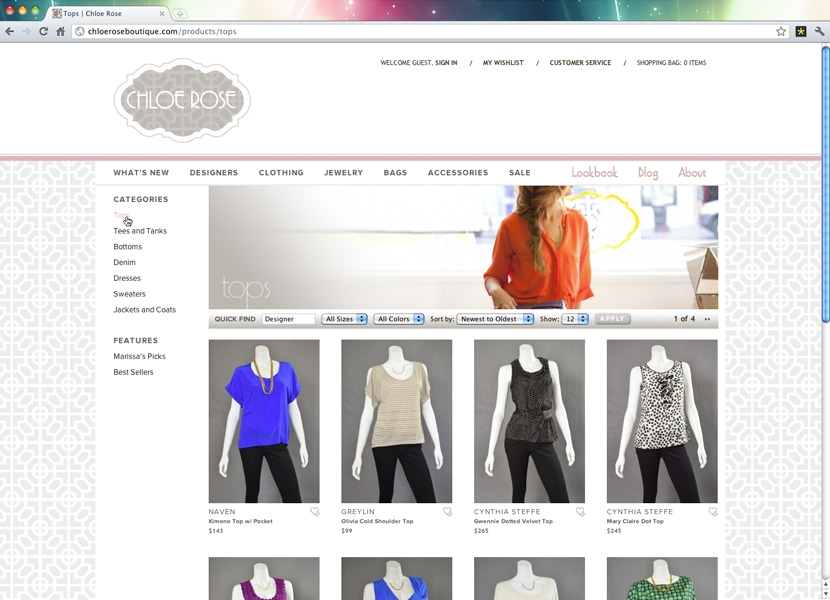Viewport: 830px width, 600px height.
Task: Open the Accessories menu
Action: (x=458, y=173)
